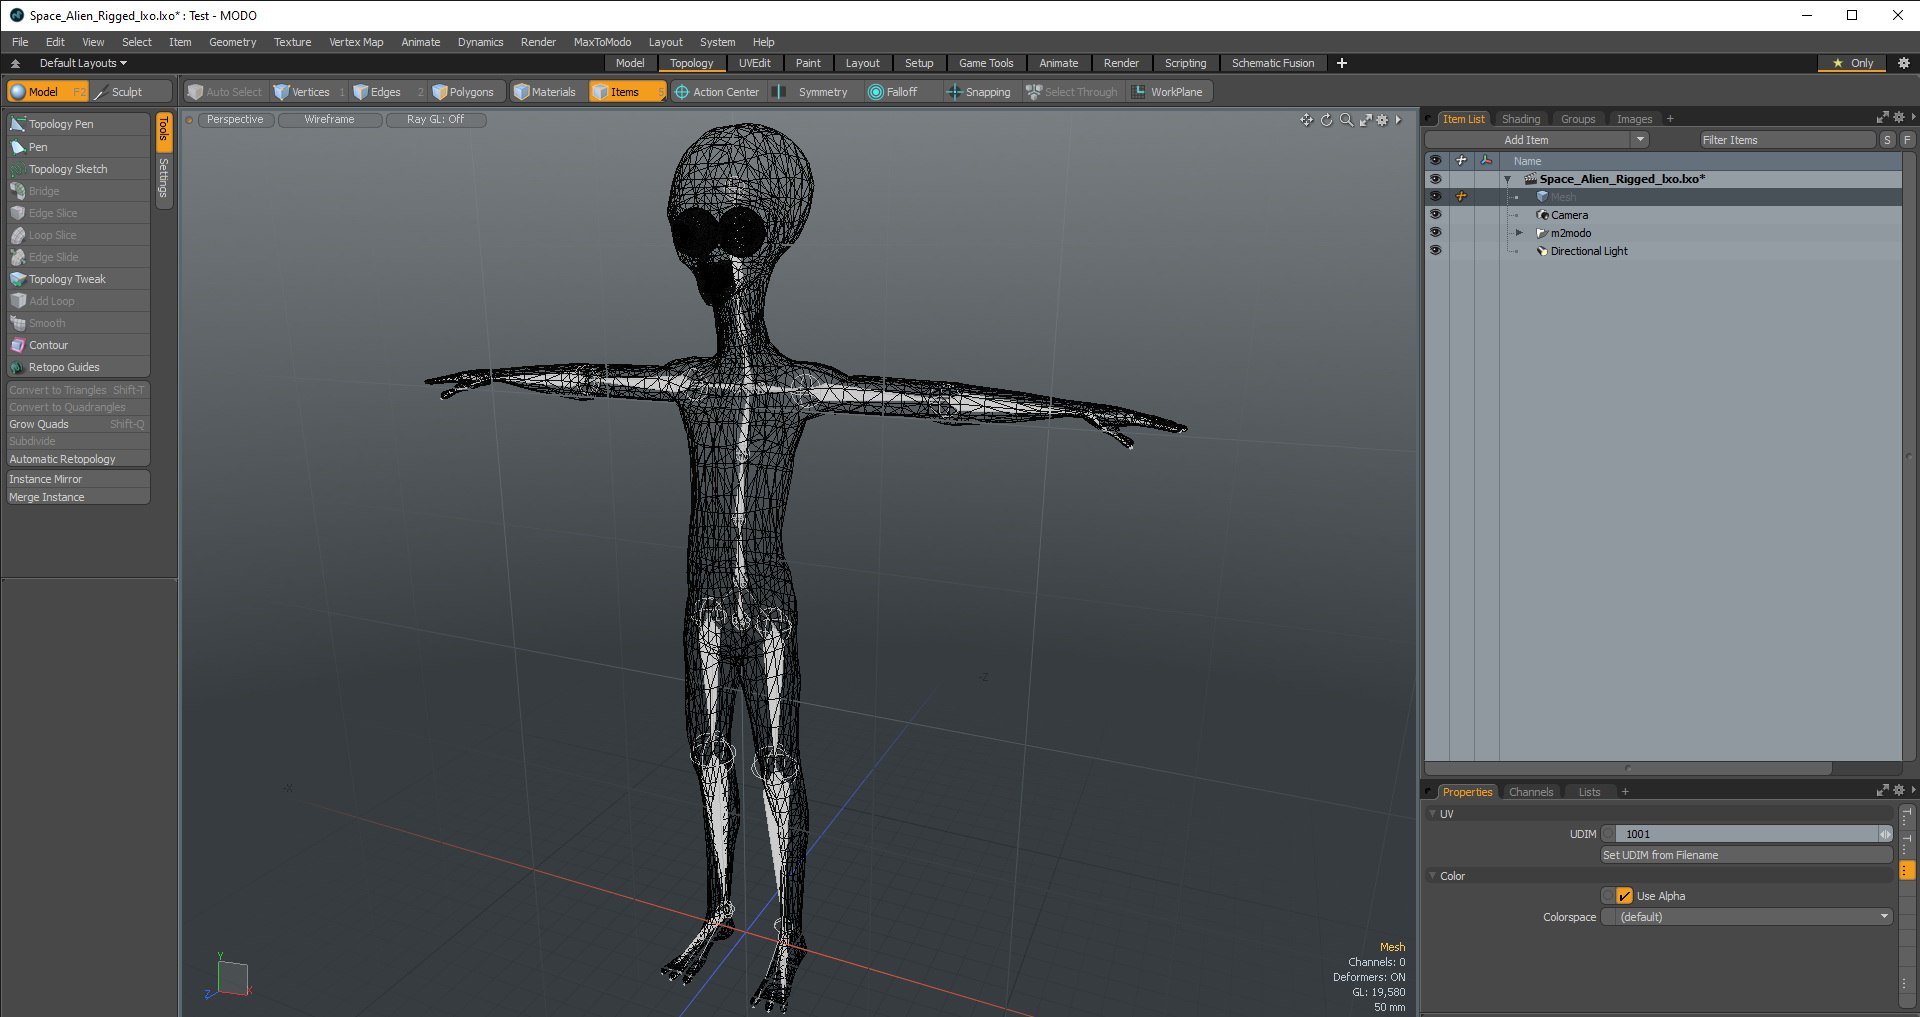Select the Topology Tweak tool

click(x=78, y=279)
